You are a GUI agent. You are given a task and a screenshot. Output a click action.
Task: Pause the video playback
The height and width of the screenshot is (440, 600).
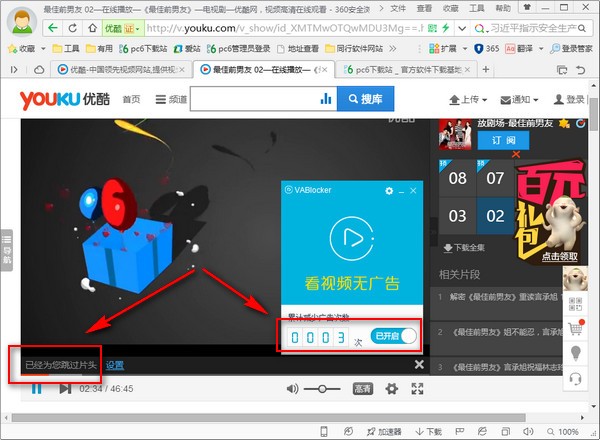pos(36,389)
